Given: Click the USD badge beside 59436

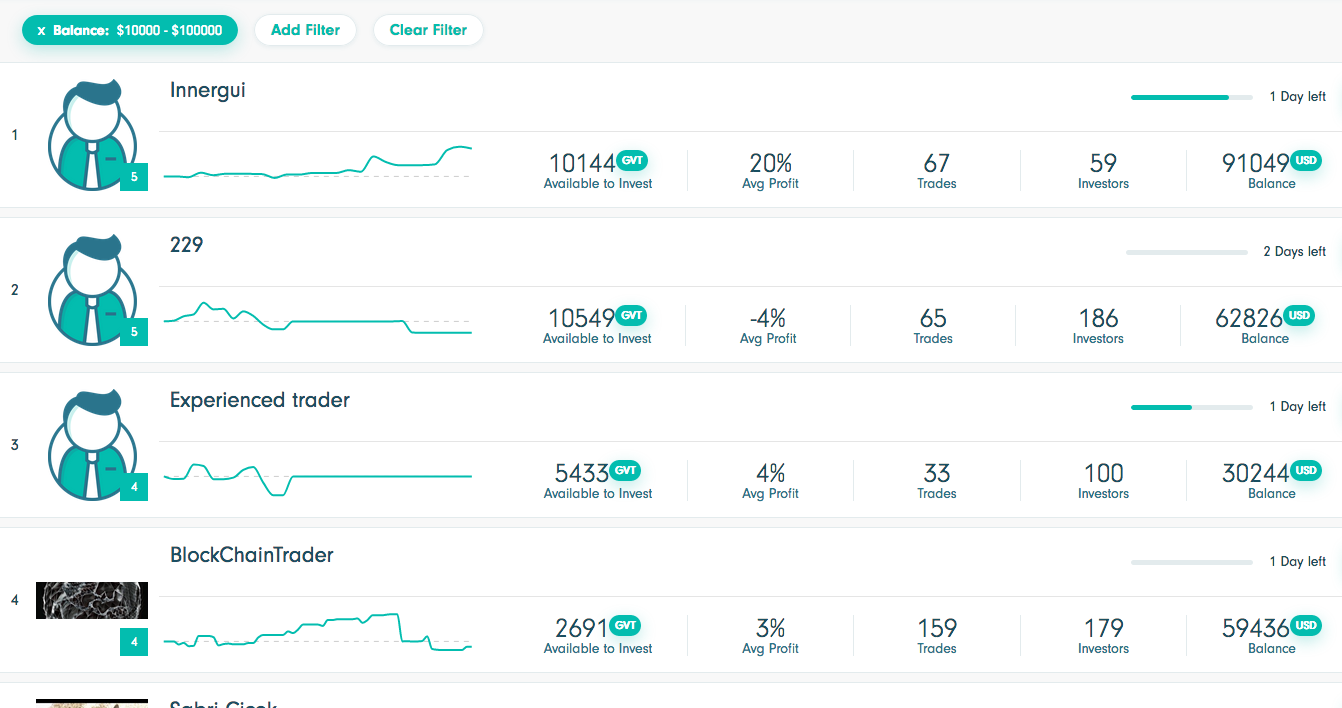Looking at the screenshot, I should point(1306,625).
